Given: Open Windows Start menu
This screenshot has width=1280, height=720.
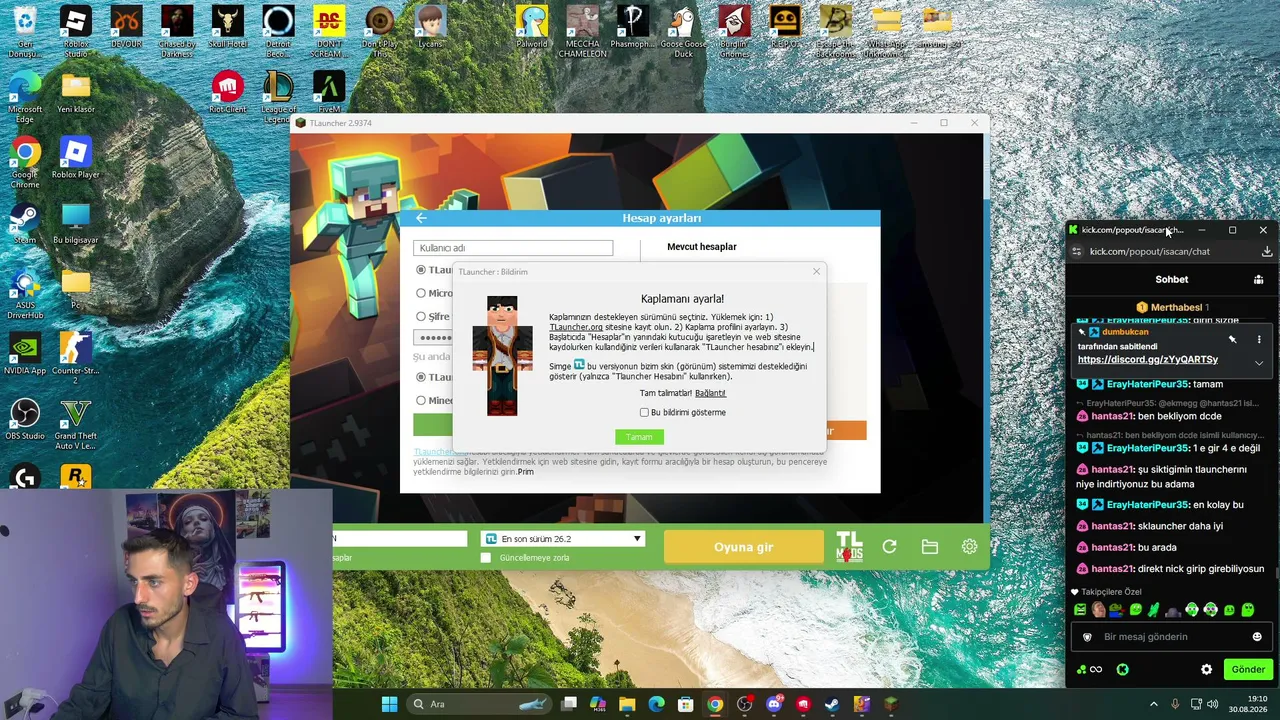Looking at the screenshot, I should coord(389,704).
